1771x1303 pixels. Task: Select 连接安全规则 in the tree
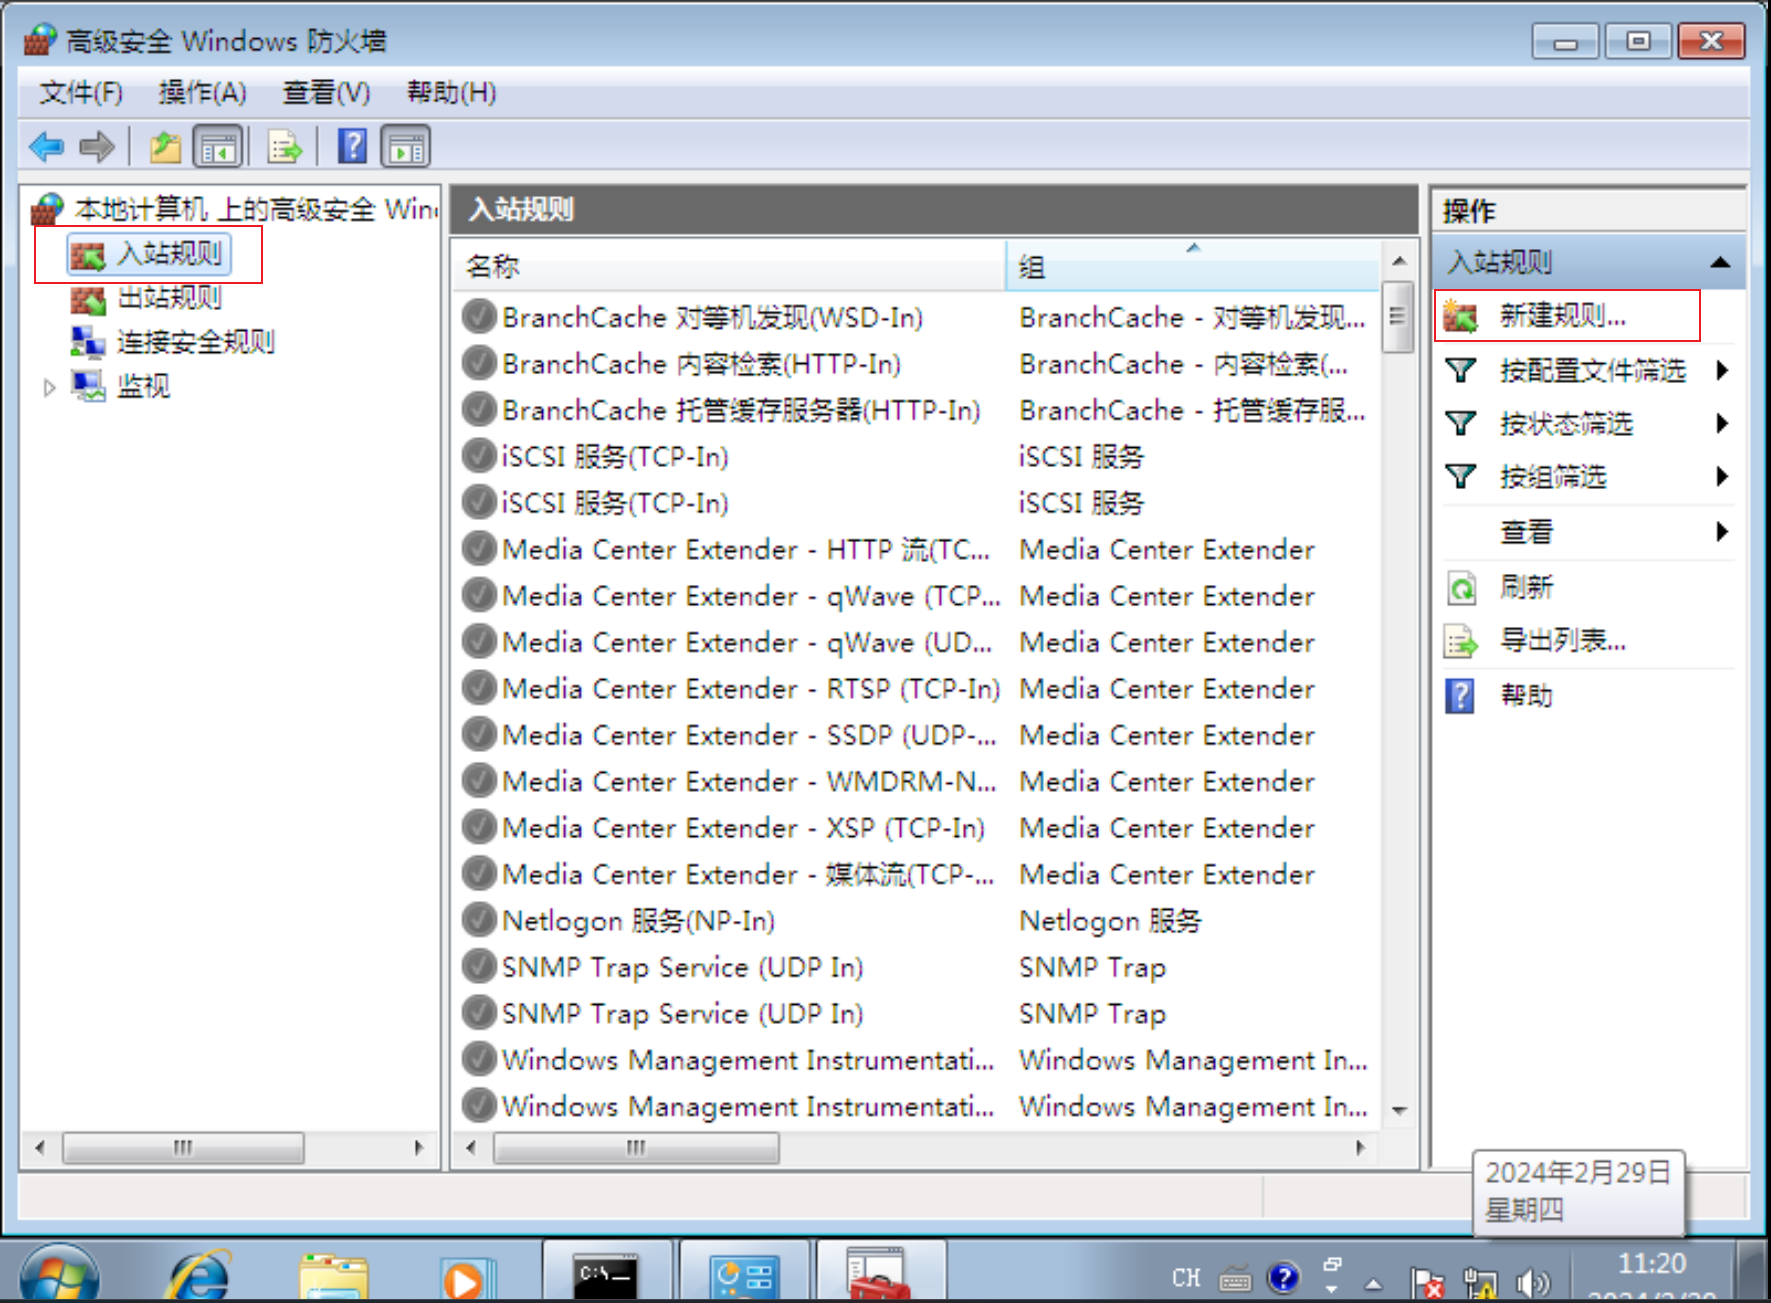(172, 342)
